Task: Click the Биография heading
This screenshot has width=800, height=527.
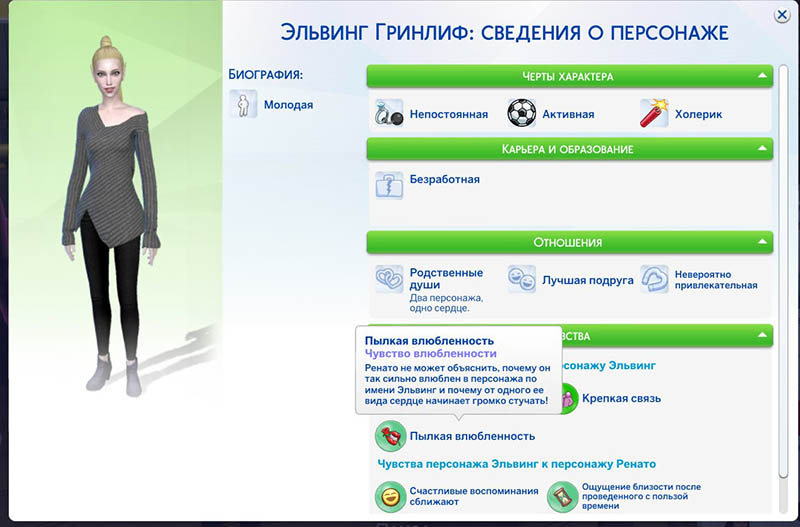Action: (x=265, y=74)
